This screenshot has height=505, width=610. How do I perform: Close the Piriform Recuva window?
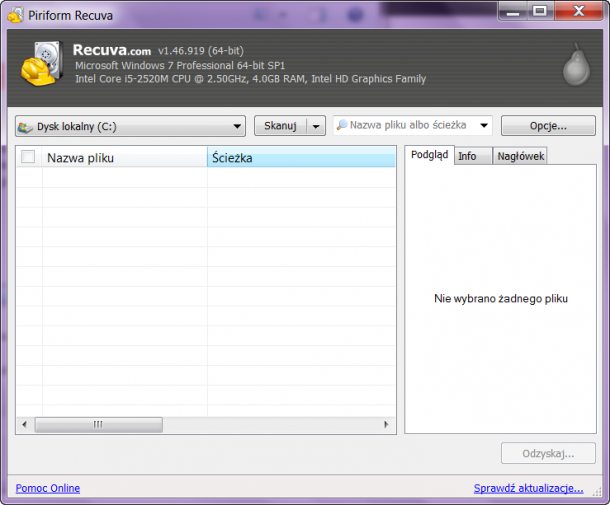tap(579, 11)
